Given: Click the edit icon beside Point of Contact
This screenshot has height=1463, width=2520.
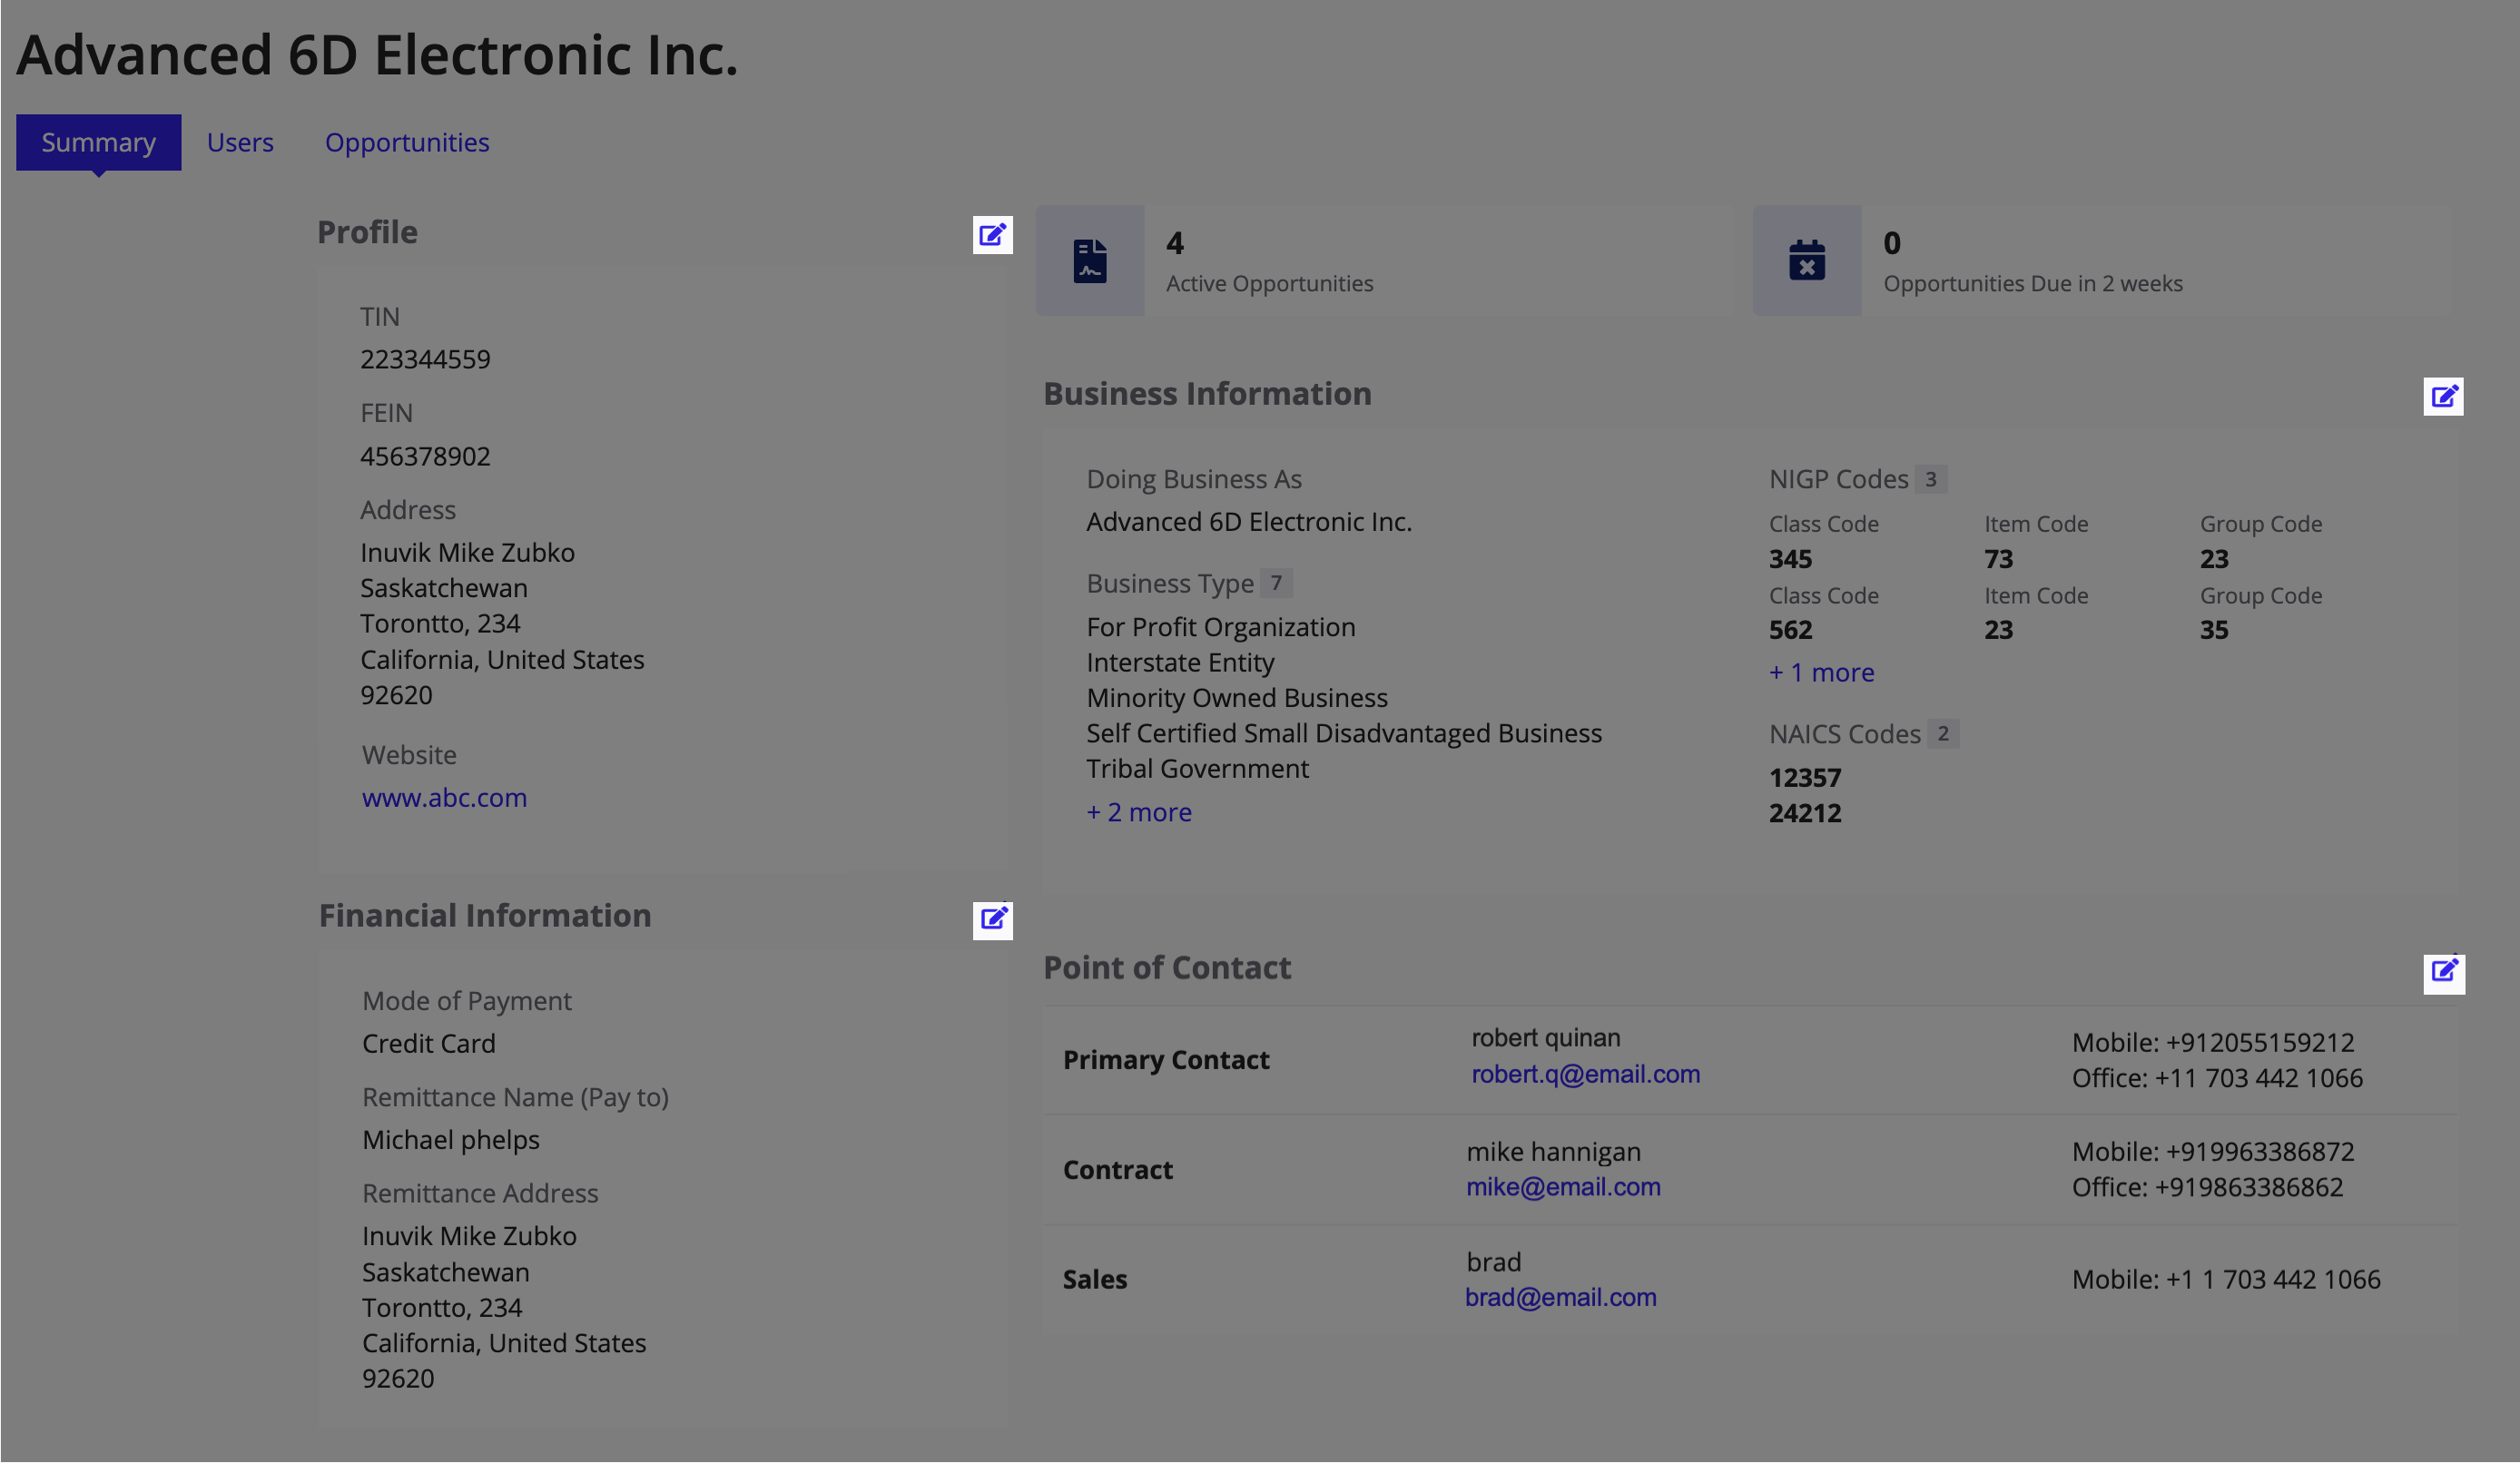Looking at the screenshot, I should point(2444,973).
